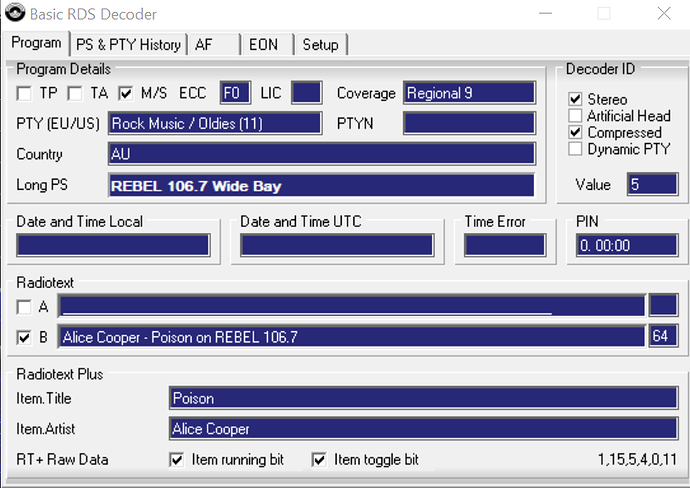Switch to the PS & PTY History tab
The width and height of the screenshot is (690, 488).
tap(129, 44)
